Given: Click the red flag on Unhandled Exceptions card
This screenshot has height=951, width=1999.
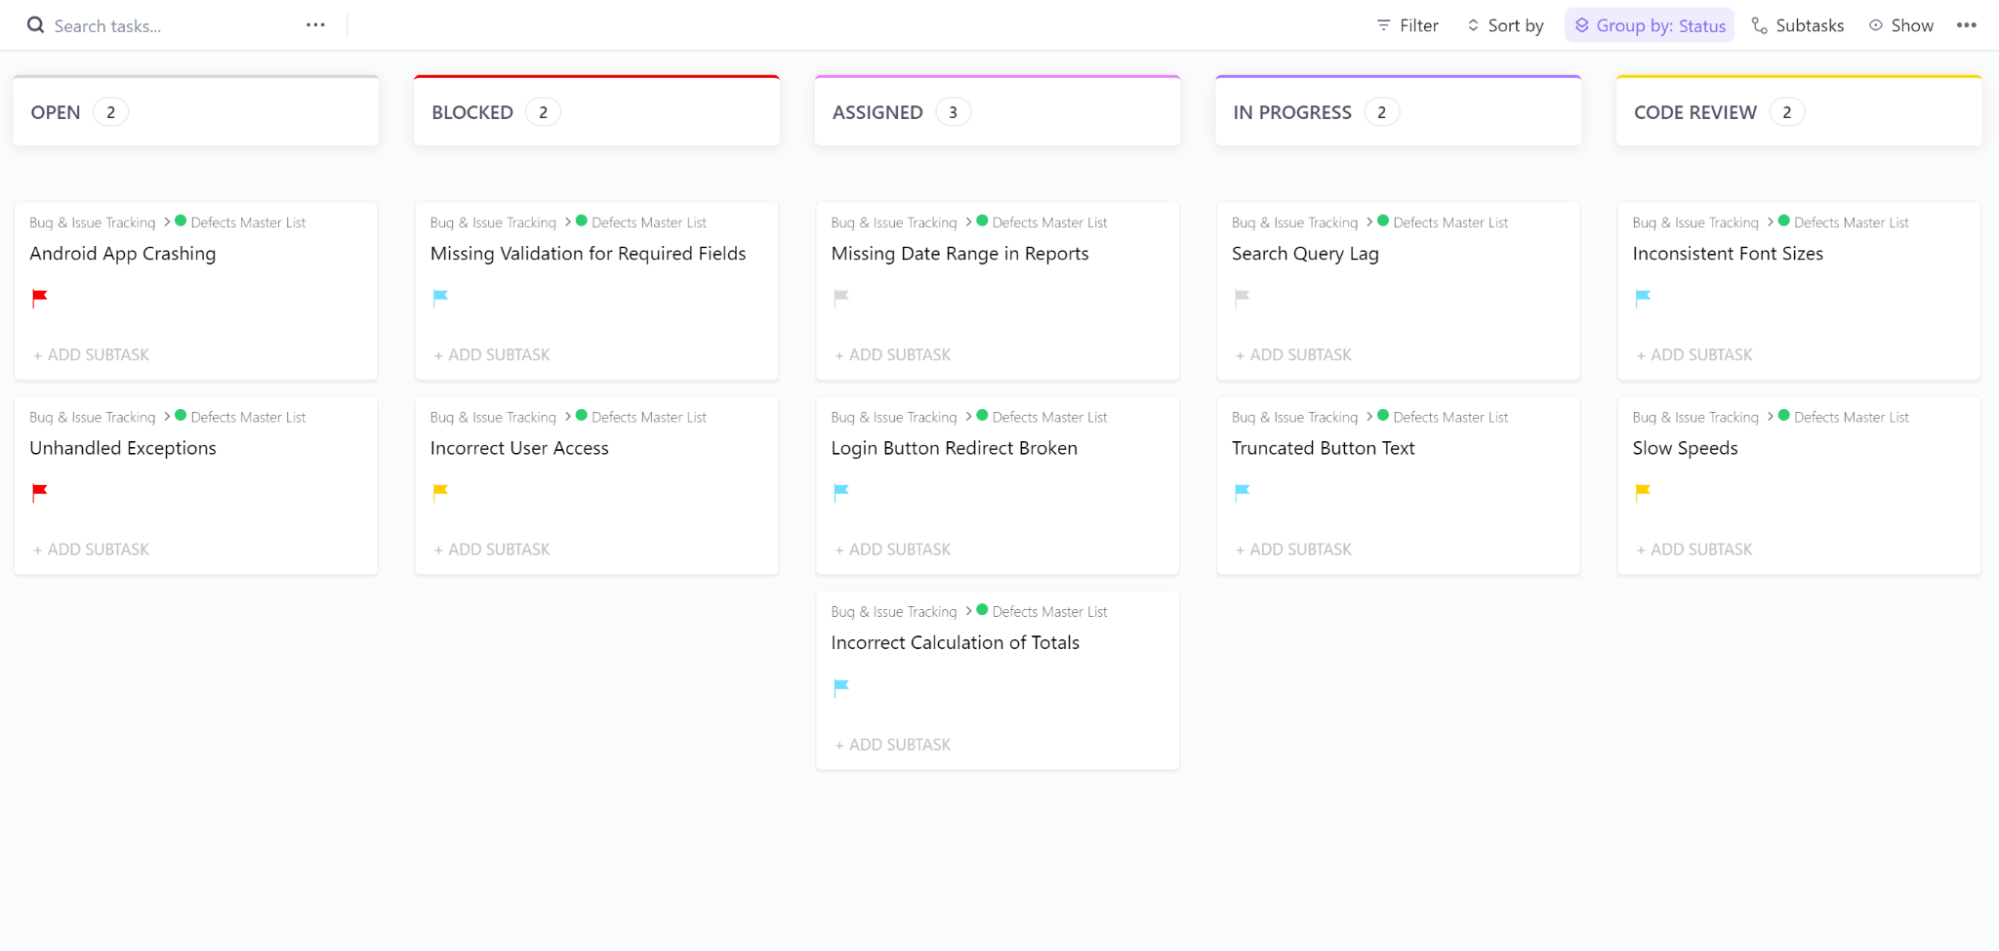Looking at the screenshot, I should click(x=40, y=491).
